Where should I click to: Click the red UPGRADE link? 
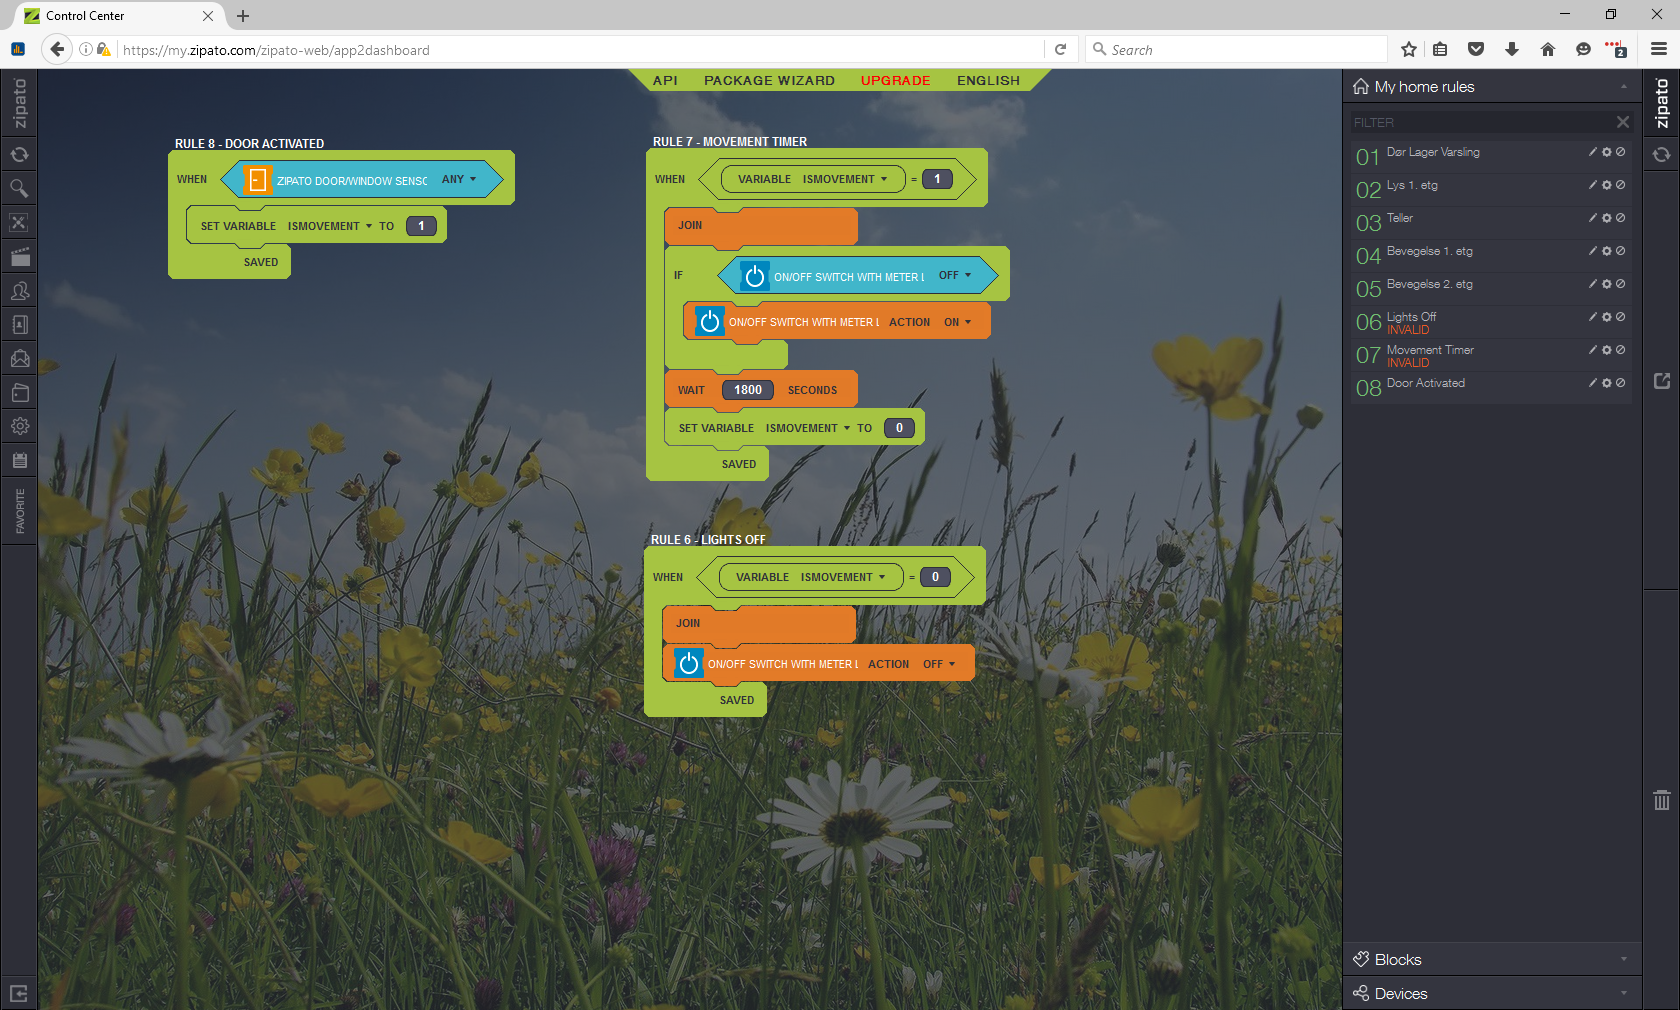point(895,81)
